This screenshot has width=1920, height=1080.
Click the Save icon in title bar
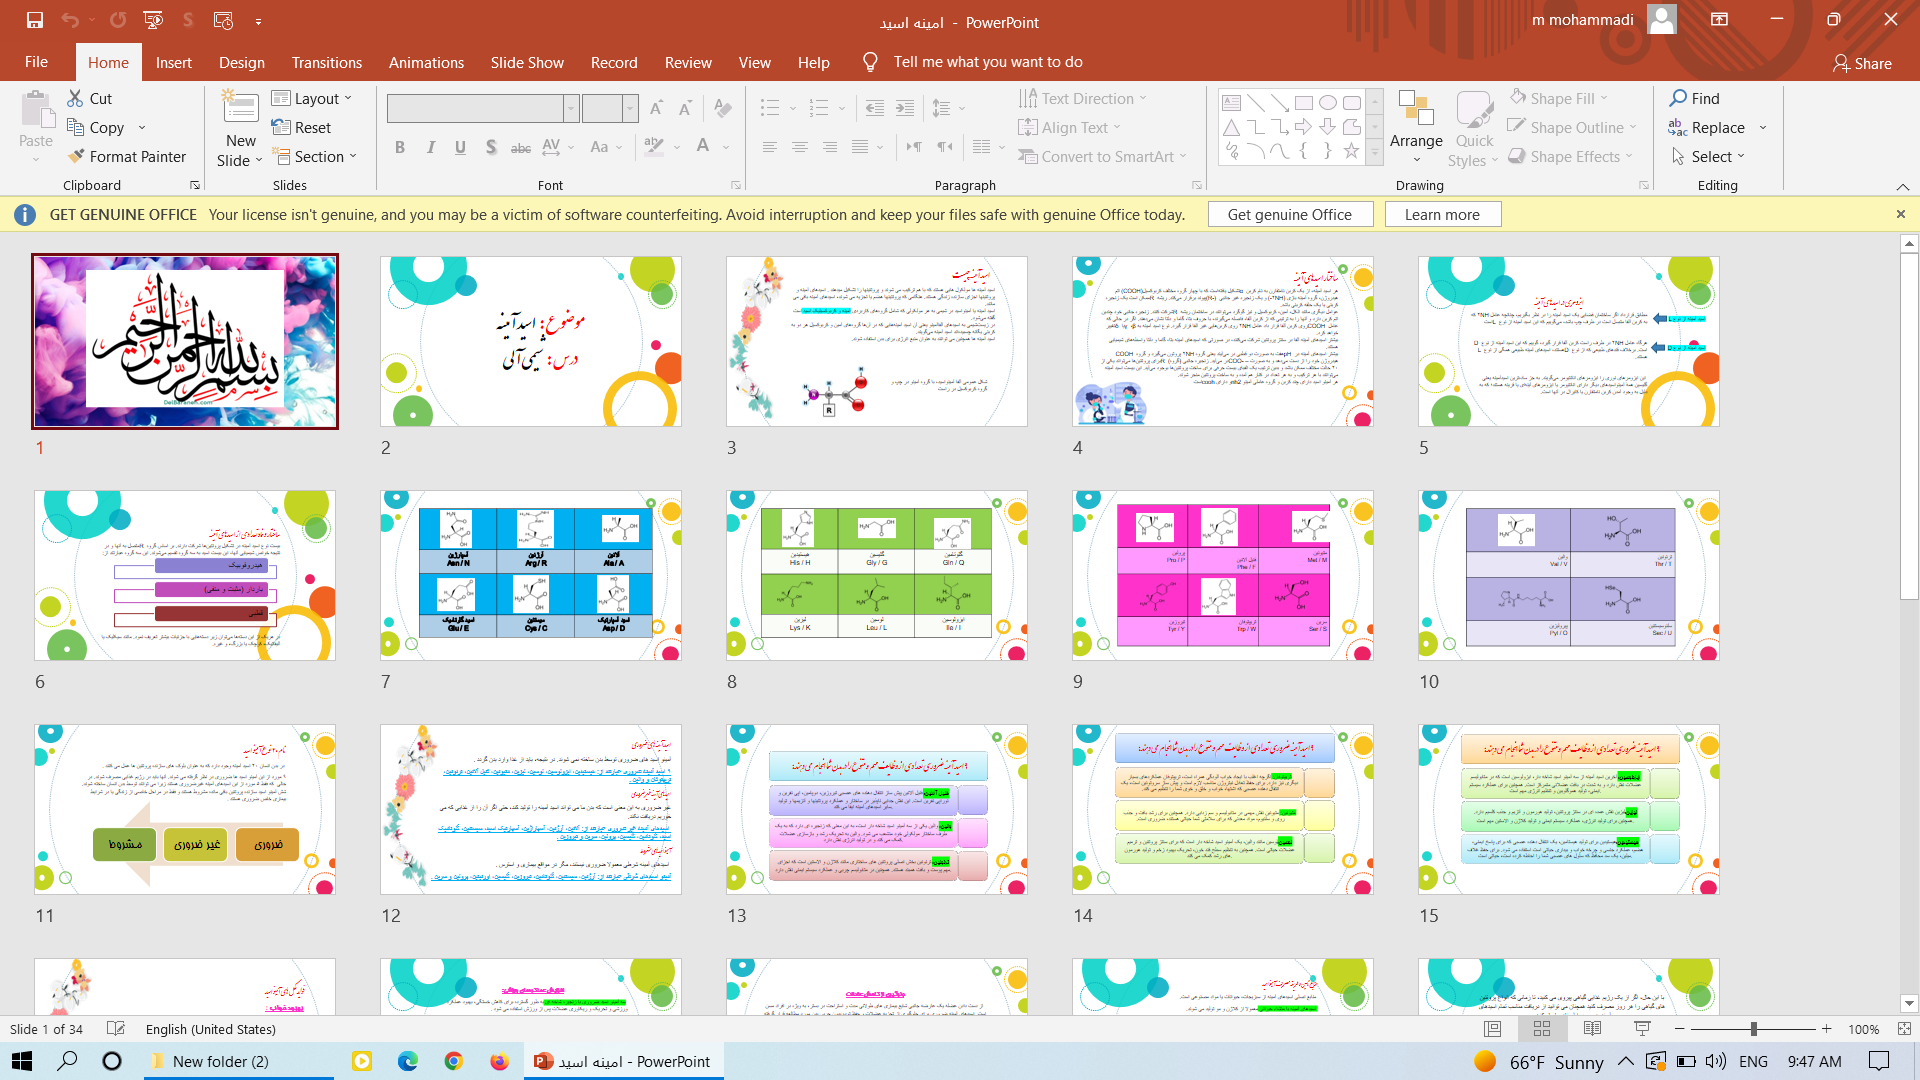pos(35,20)
